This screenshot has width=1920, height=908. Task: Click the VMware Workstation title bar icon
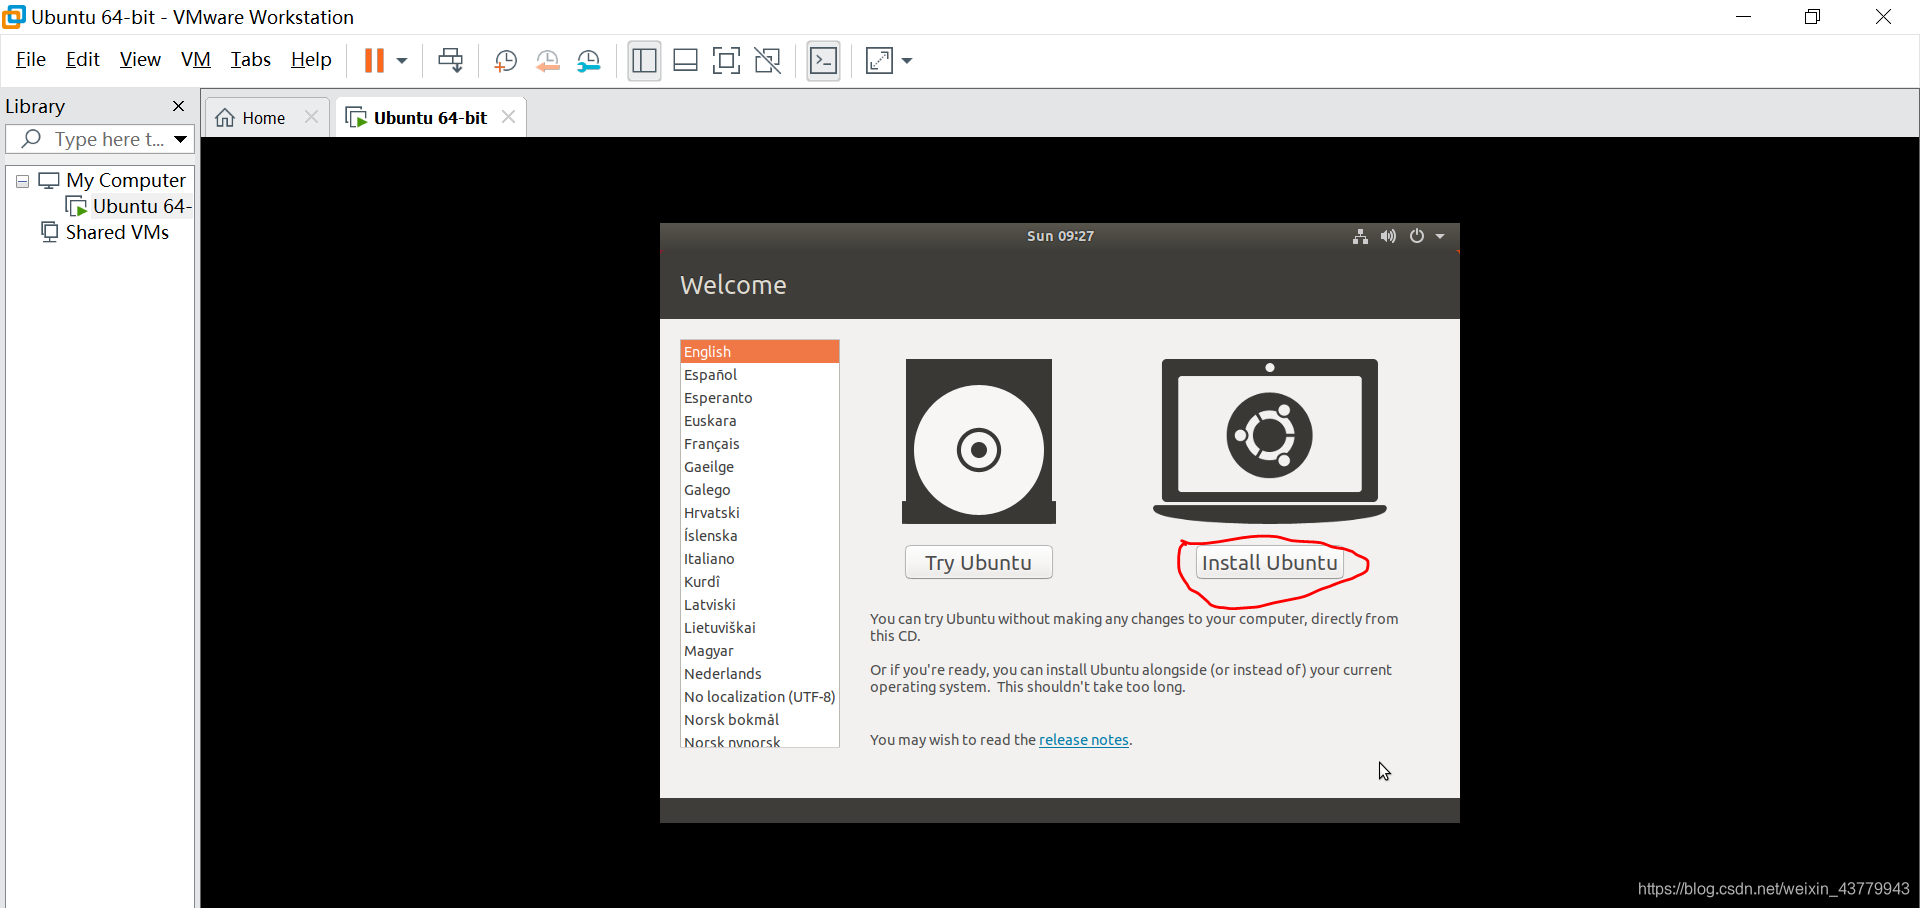point(14,17)
